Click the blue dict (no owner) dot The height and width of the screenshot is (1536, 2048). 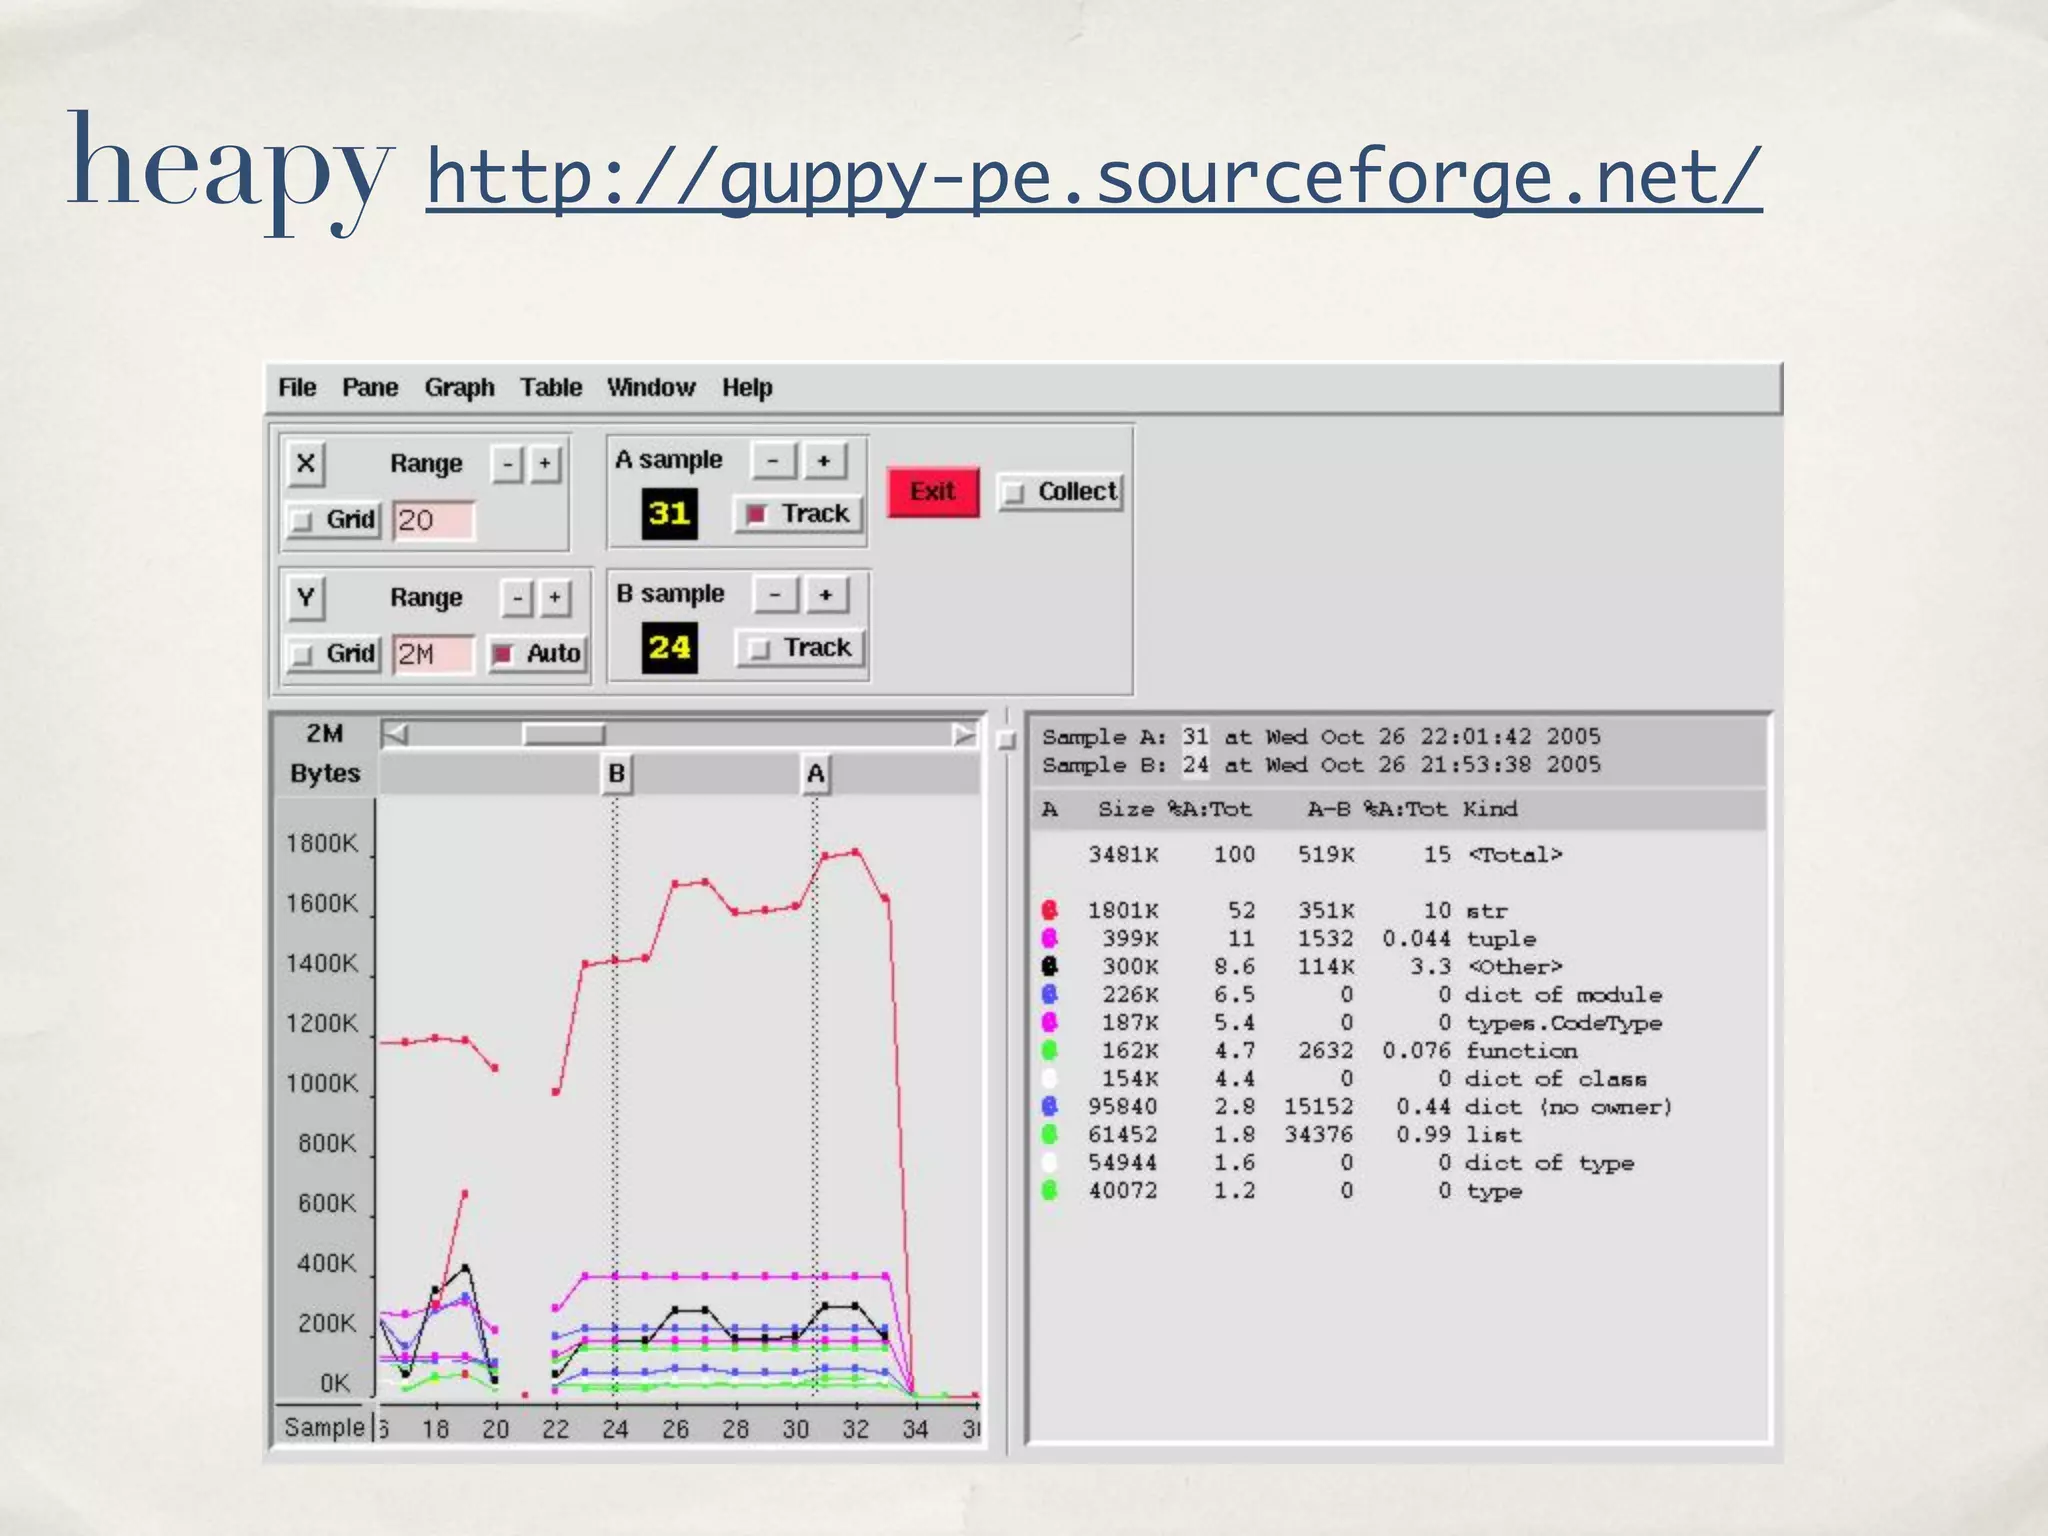coord(1049,1106)
